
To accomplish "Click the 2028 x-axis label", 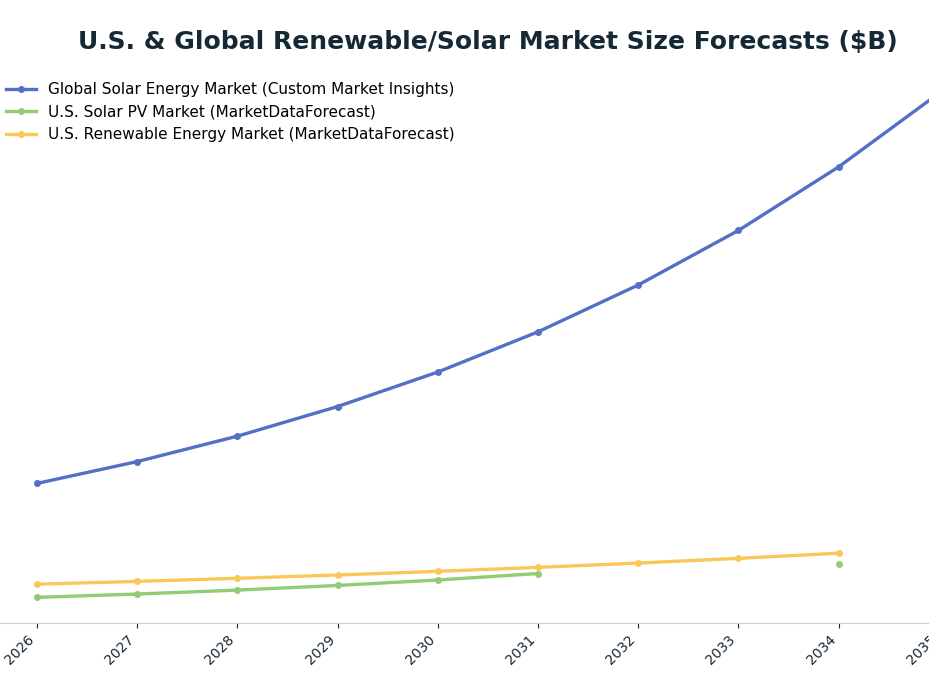I will pyautogui.click(x=219, y=649).
